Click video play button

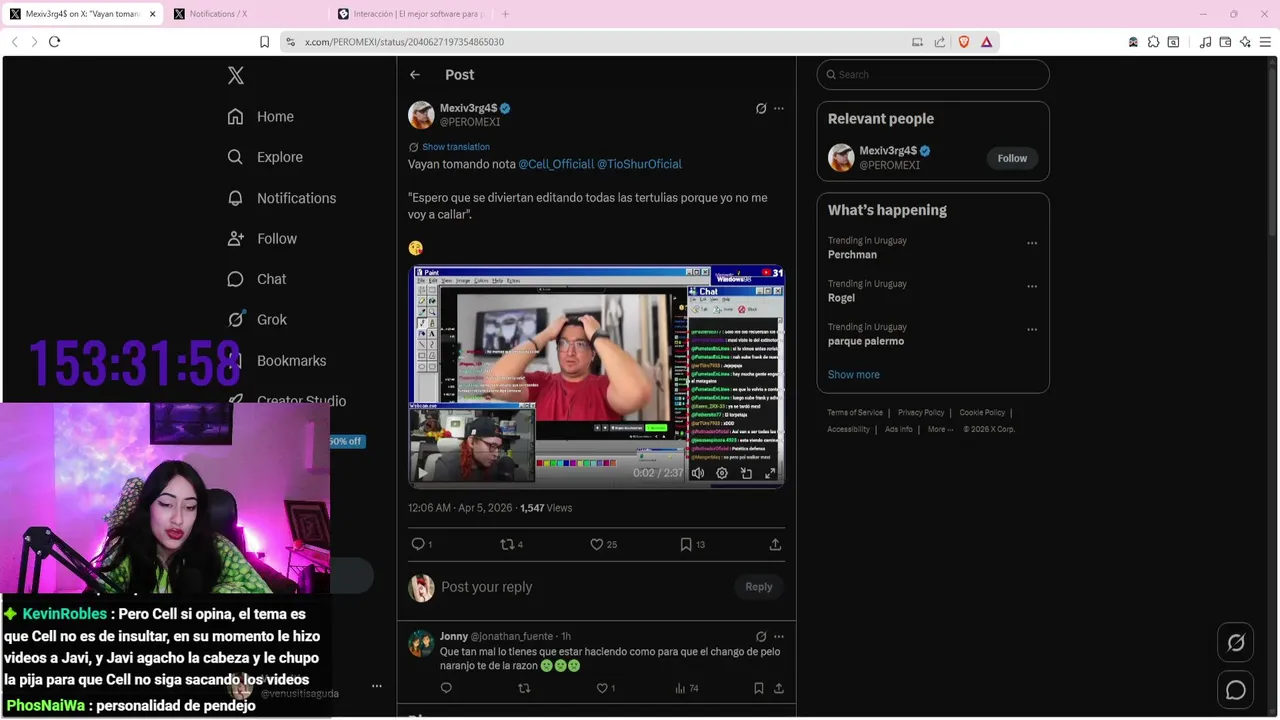(423, 473)
